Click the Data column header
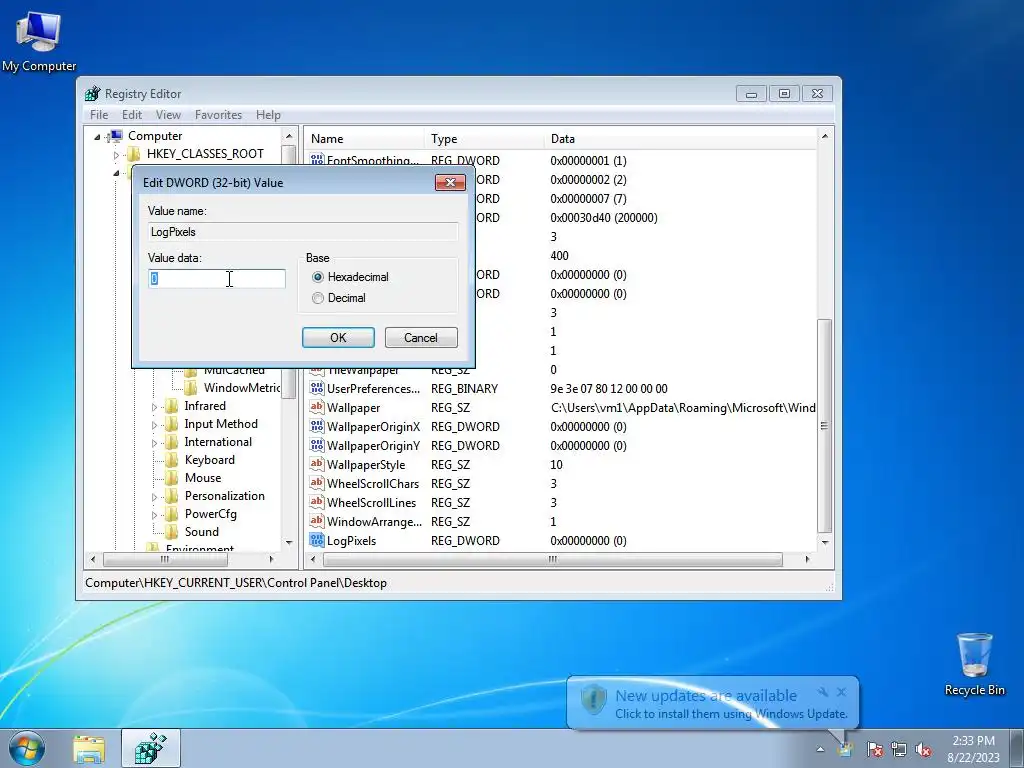Viewport: 1024px width, 768px height. click(x=680, y=139)
